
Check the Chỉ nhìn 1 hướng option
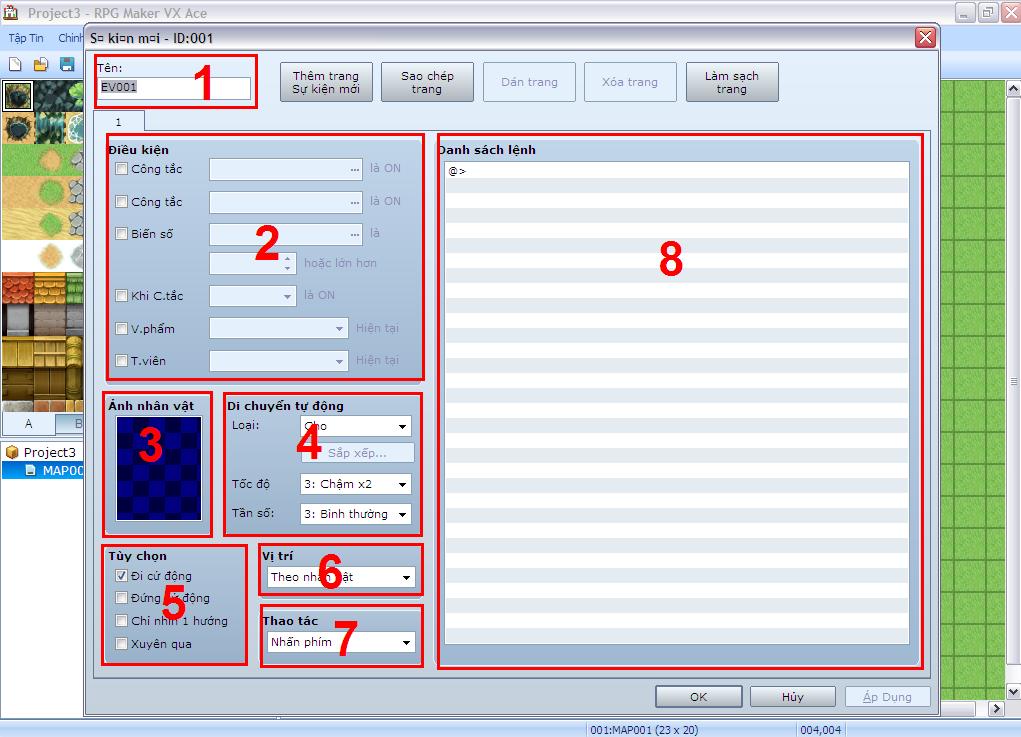click(x=121, y=620)
